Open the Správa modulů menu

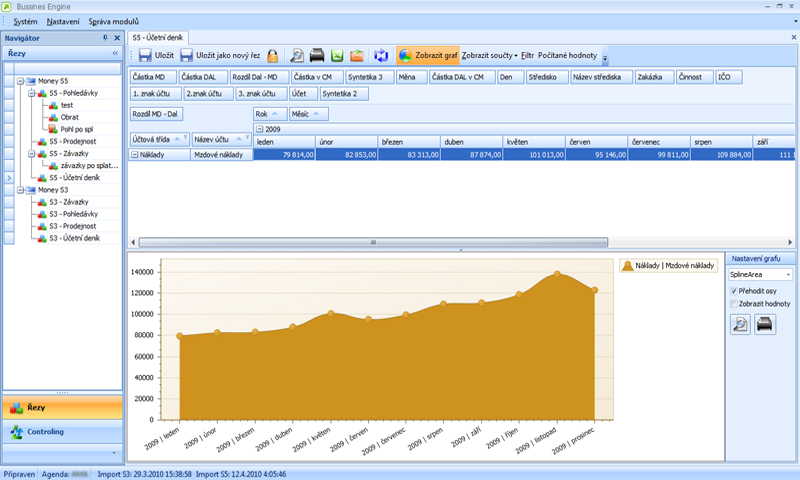pyautogui.click(x=113, y=21)
